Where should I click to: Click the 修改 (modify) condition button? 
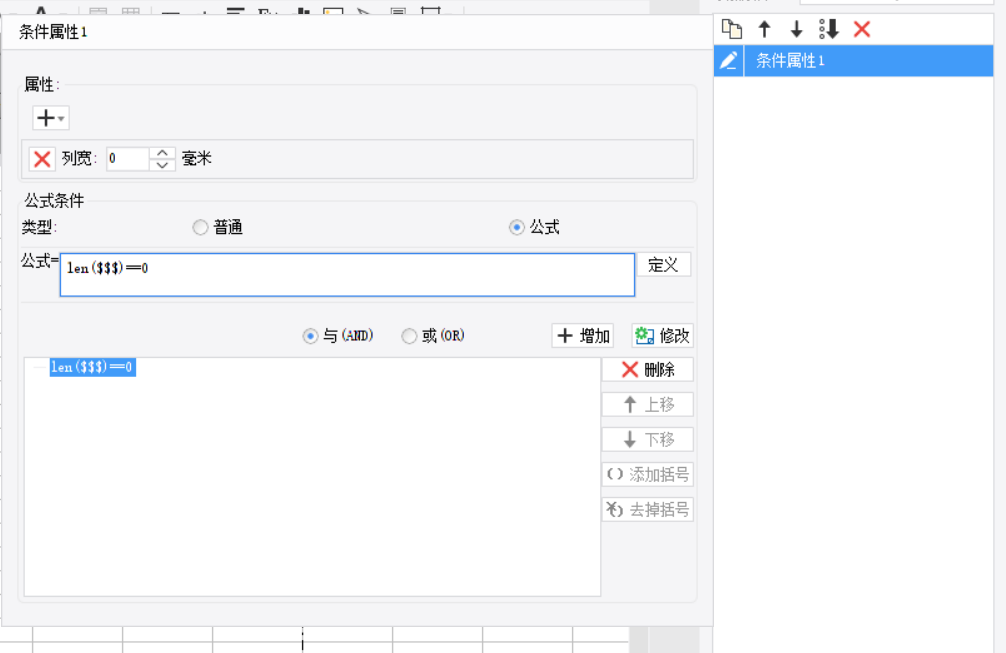click(x=662, y=336)
